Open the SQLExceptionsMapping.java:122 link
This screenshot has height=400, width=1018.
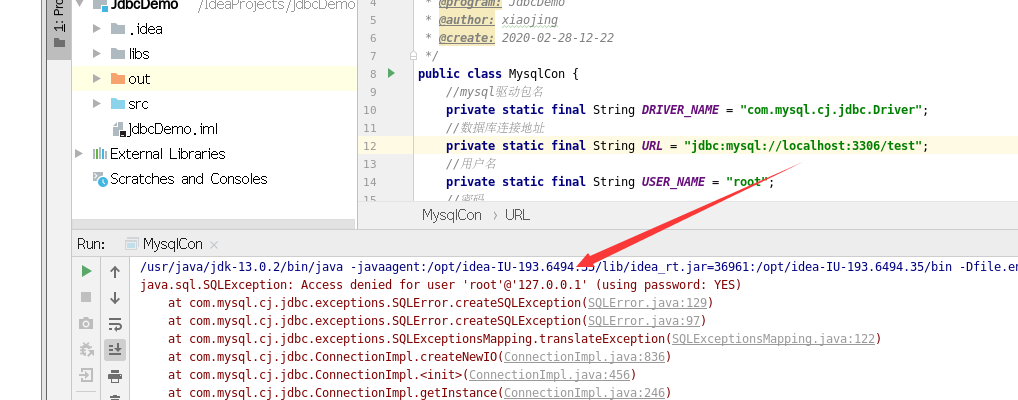click(x=773, y=338)
